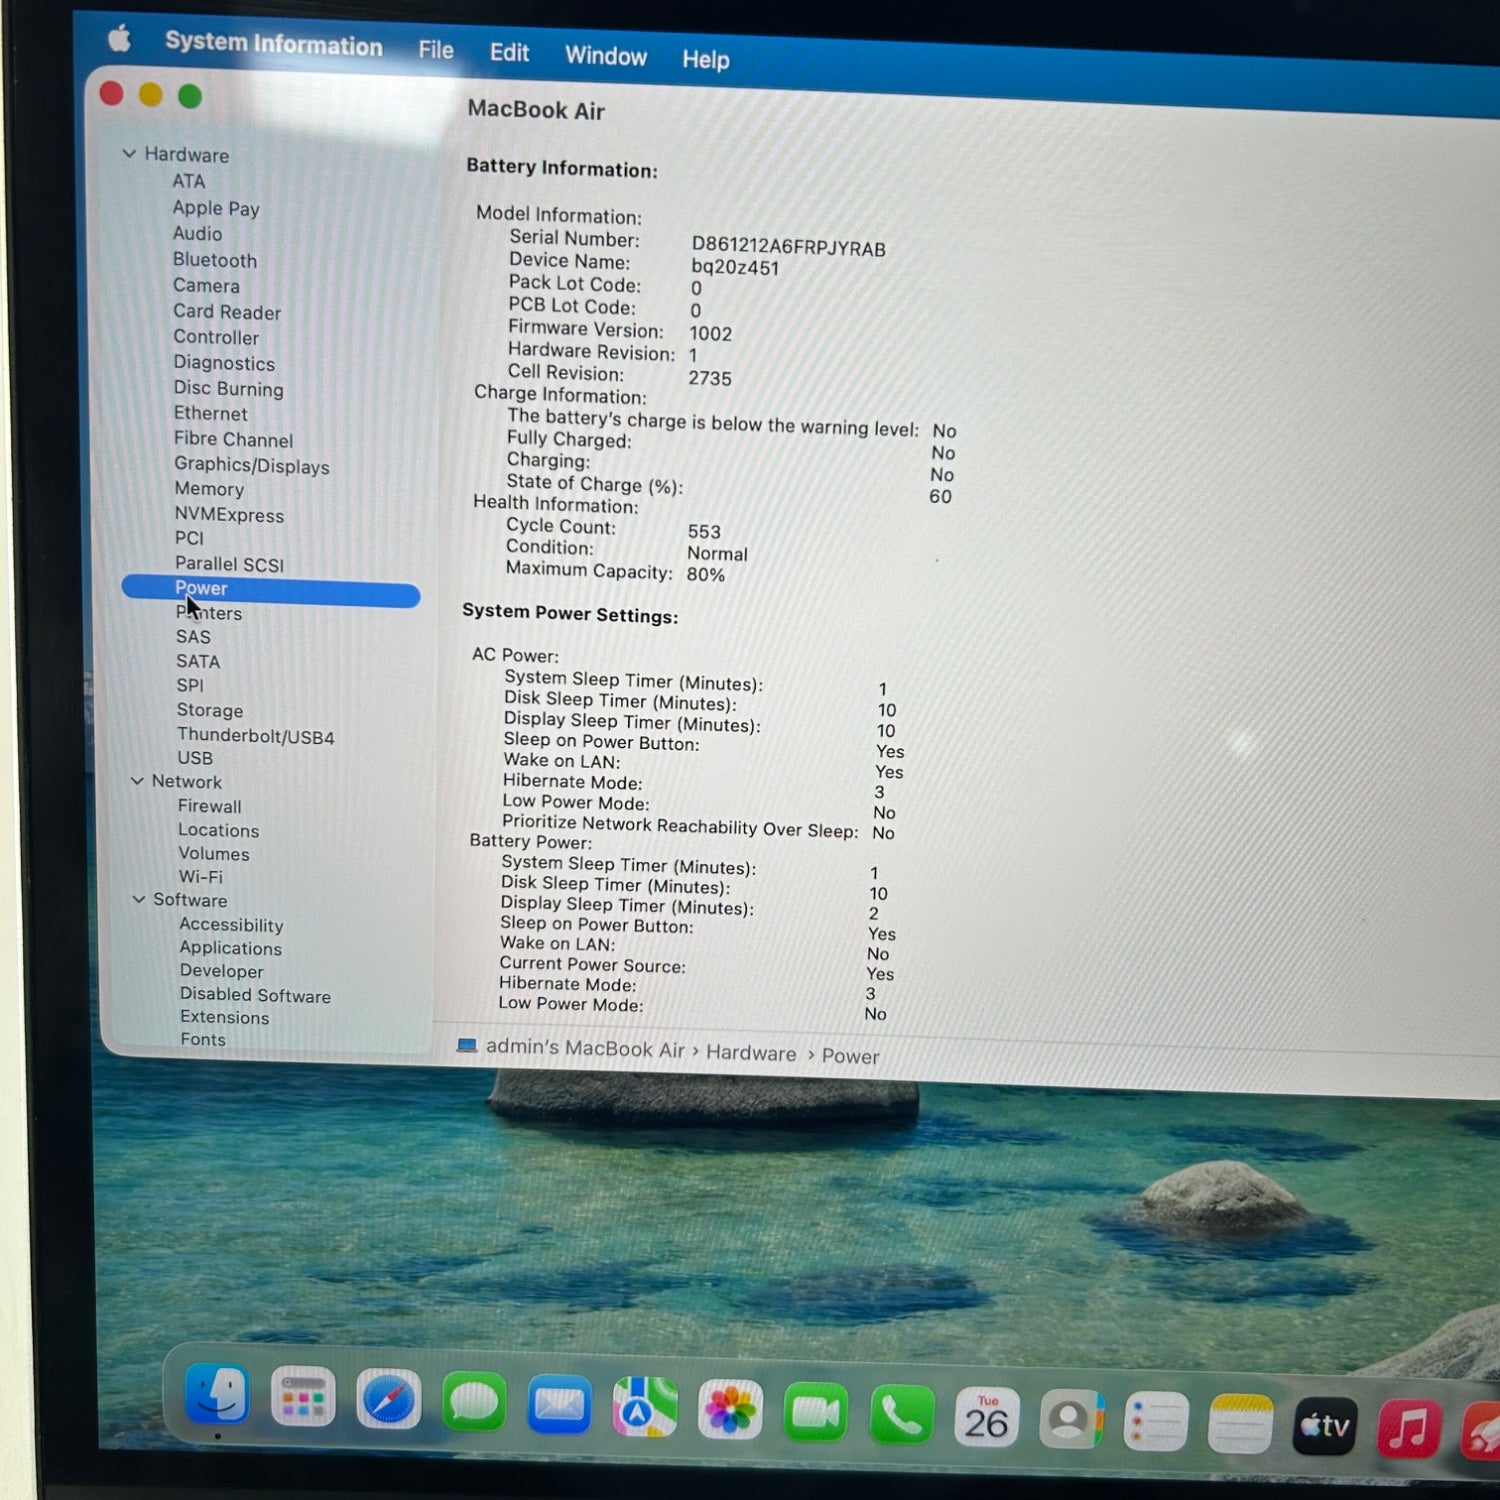Click the Cycle Count value 553
The image size is (1500, 1500).
(x=704, y=531)
